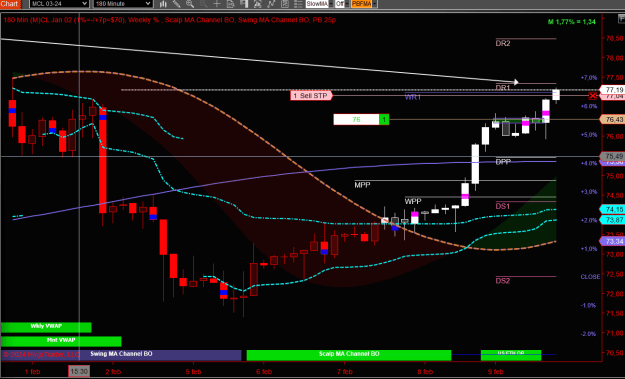The image size is (625, 379).
Task: Click the toolbar icon after Data Box
Action: click(x=244, y=4)
